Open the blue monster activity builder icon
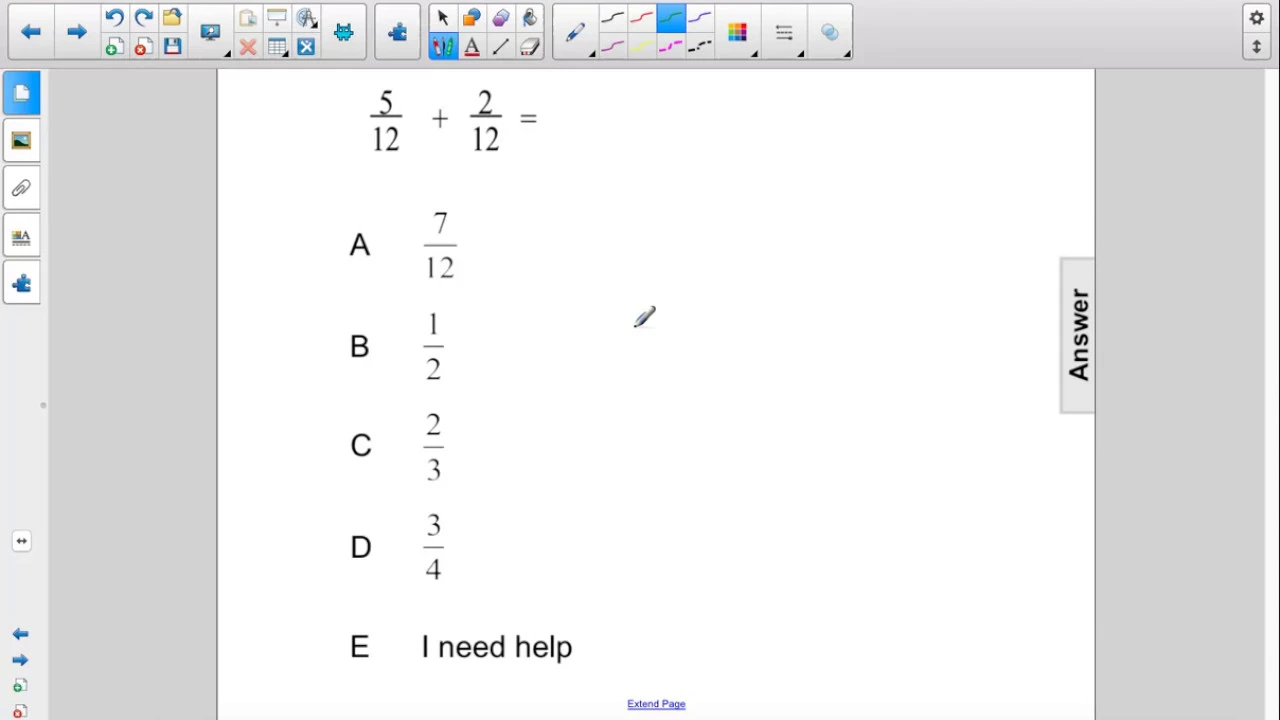 (343, 32)
